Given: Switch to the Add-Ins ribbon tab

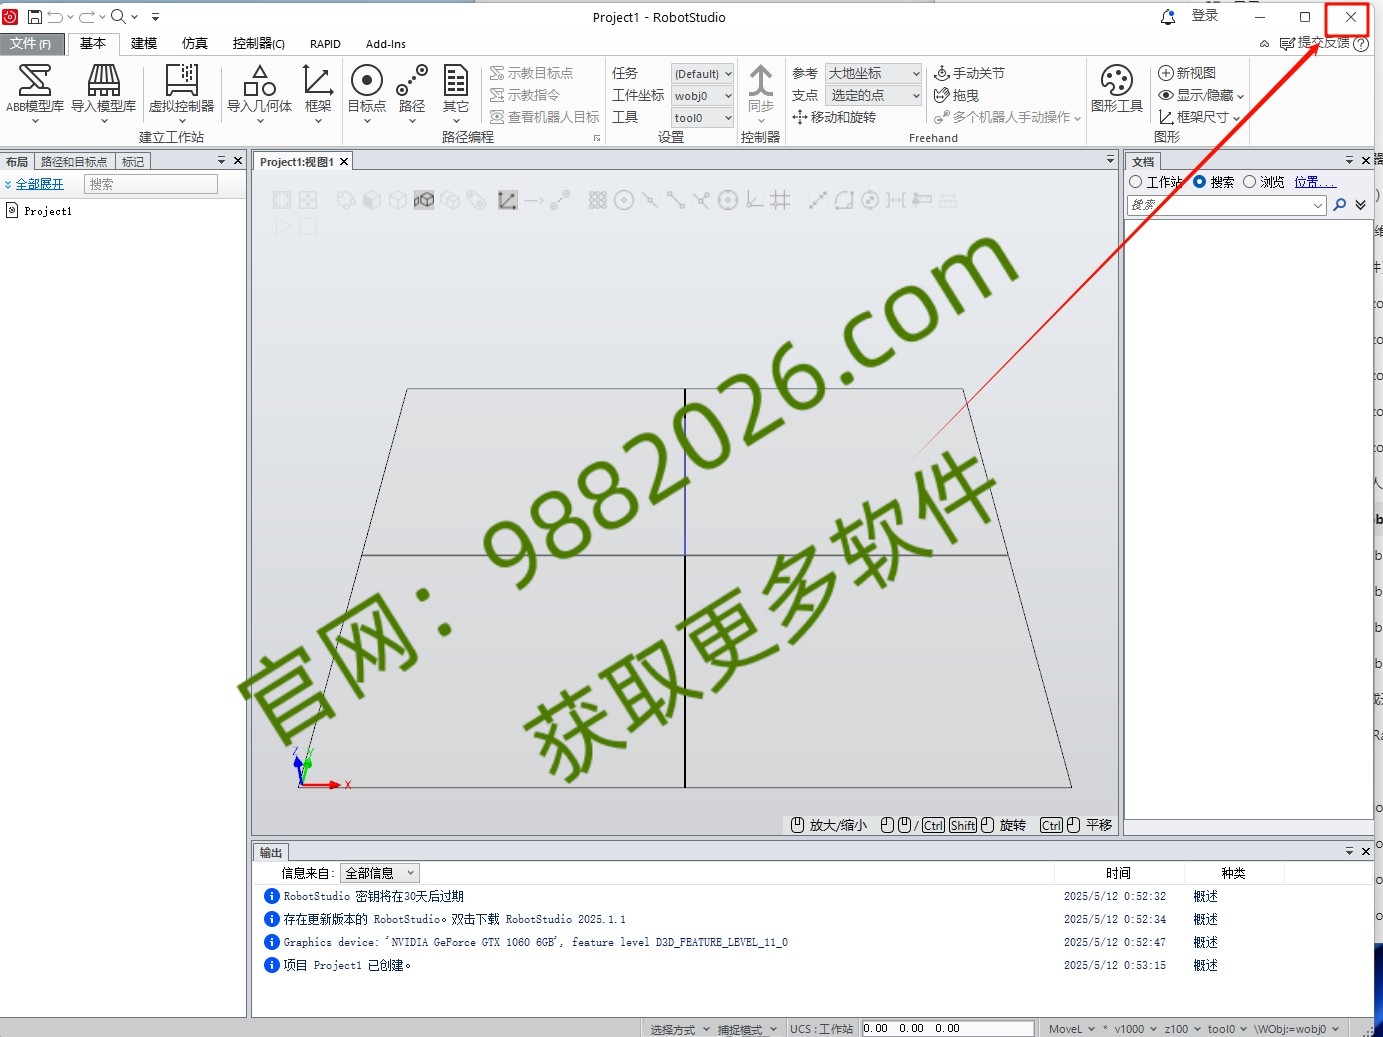Looking at the screenshot, I should coord(386,44).
